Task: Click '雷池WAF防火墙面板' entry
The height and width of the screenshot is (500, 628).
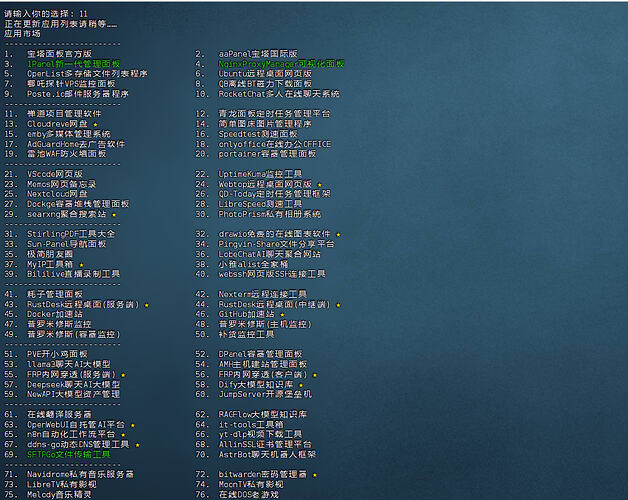Action: click(66, 154)
